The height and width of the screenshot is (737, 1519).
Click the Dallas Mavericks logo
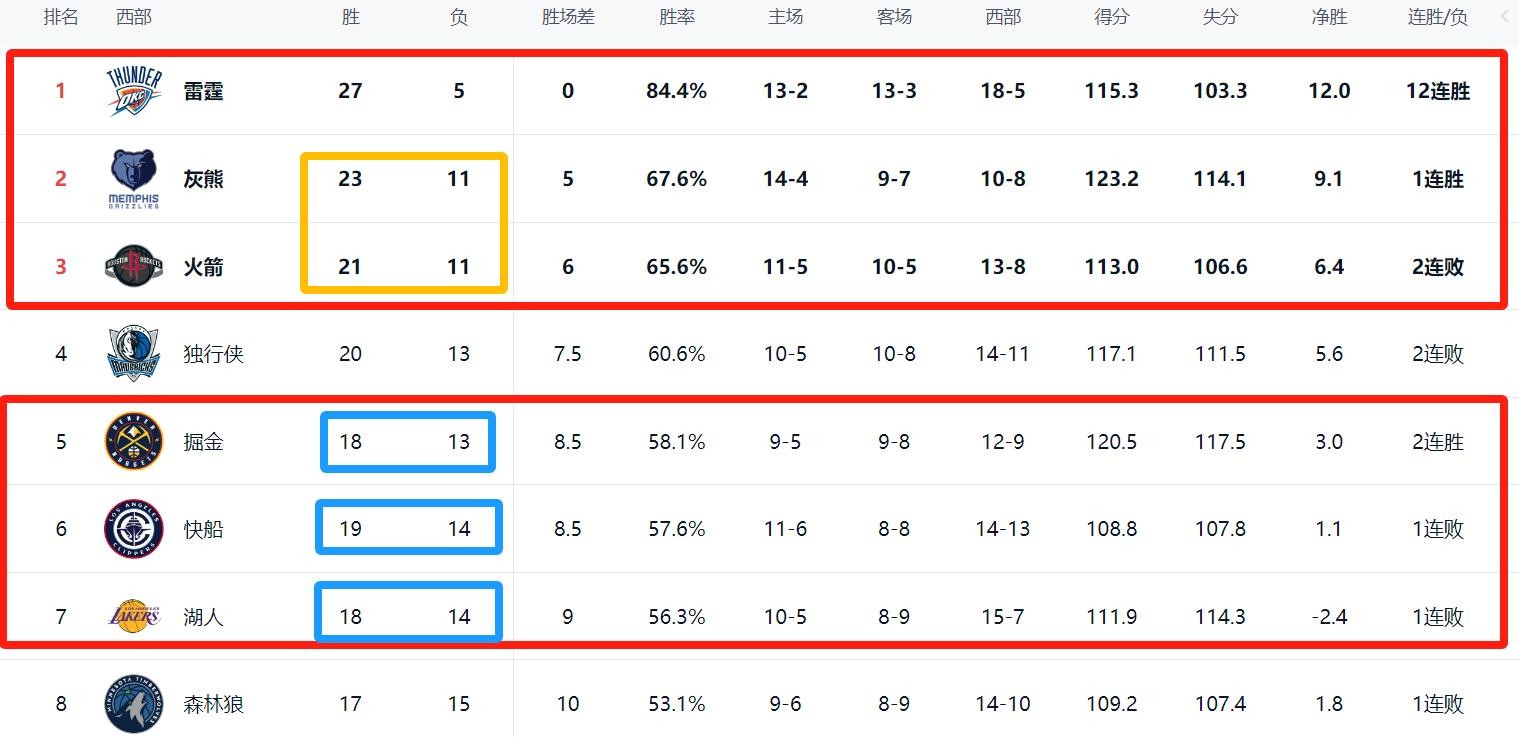click(133, 354)
